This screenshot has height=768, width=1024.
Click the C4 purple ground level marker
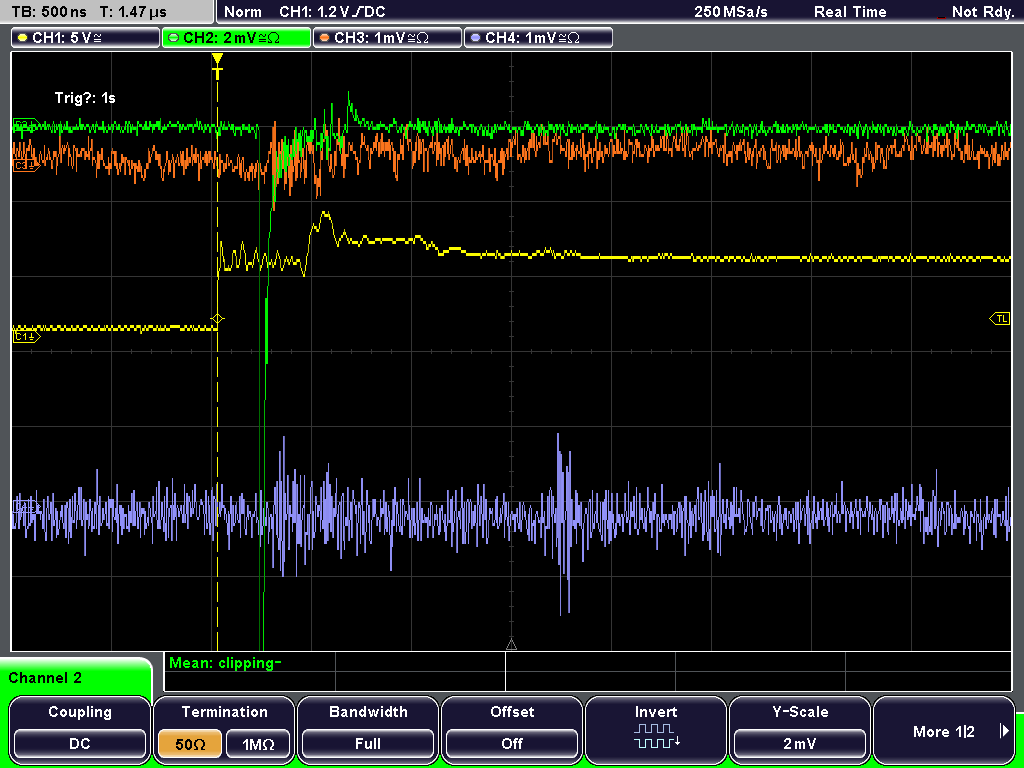[x=26, y=507]
